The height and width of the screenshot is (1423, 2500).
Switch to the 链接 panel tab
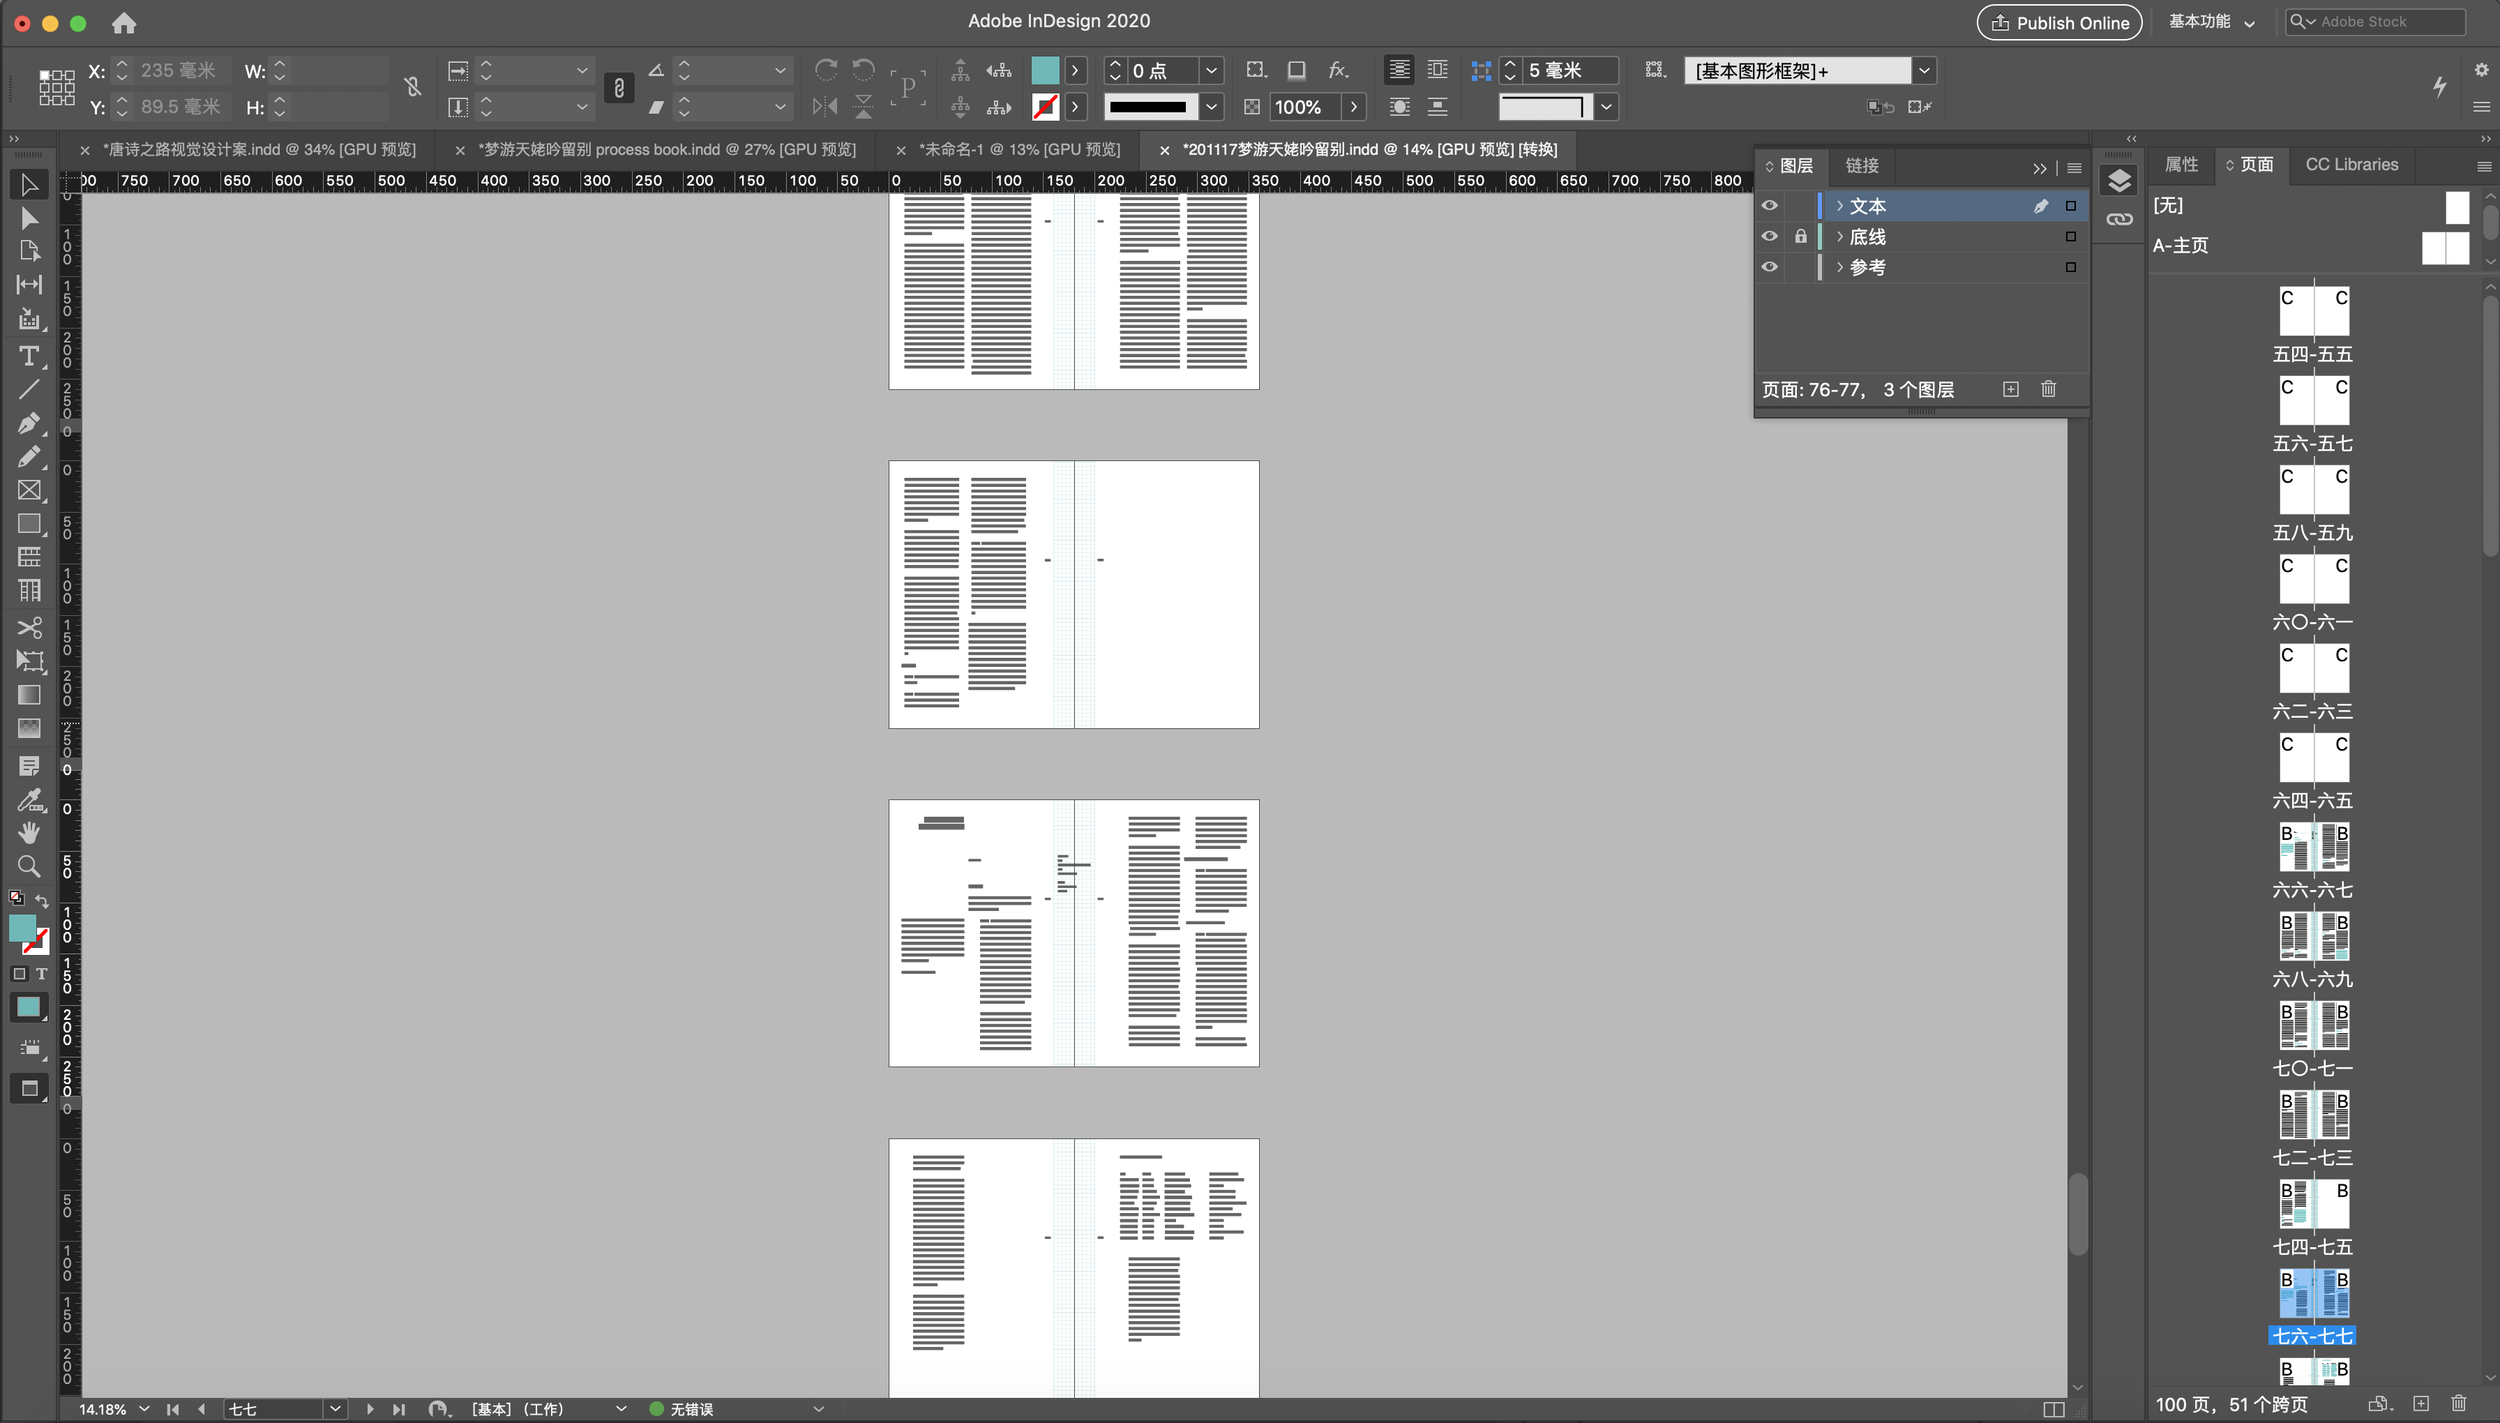(1861, 166)
